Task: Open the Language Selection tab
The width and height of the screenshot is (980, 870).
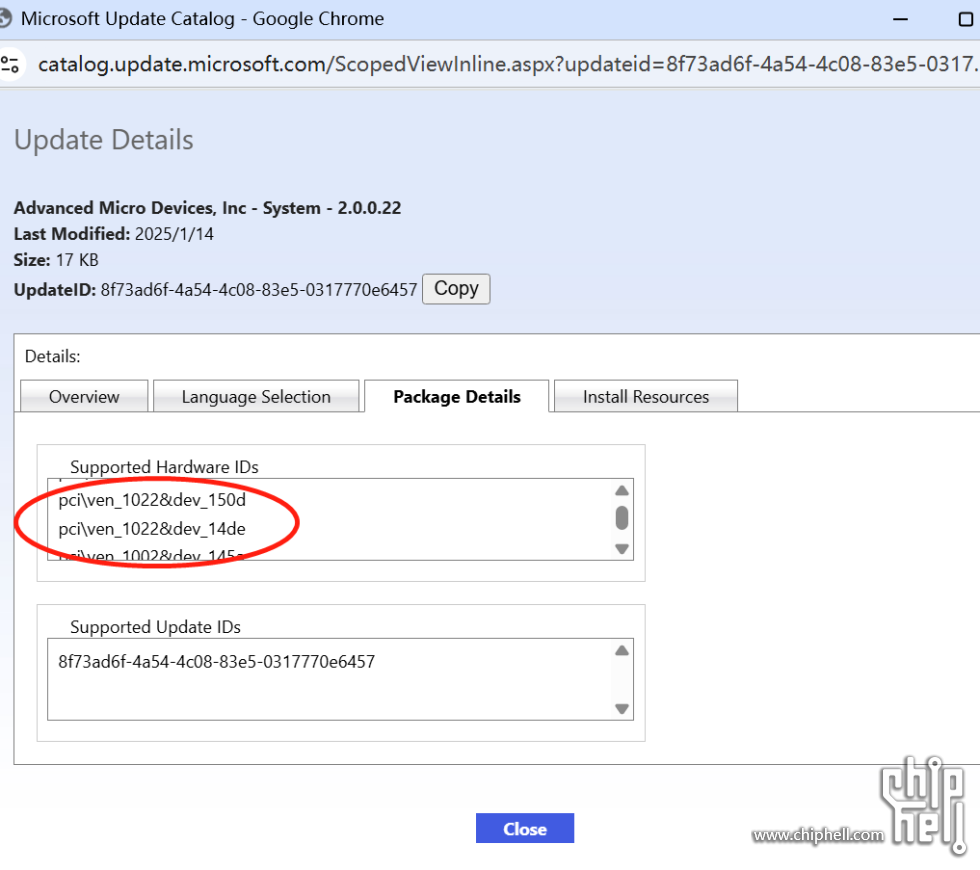Action: click(256, 396)
